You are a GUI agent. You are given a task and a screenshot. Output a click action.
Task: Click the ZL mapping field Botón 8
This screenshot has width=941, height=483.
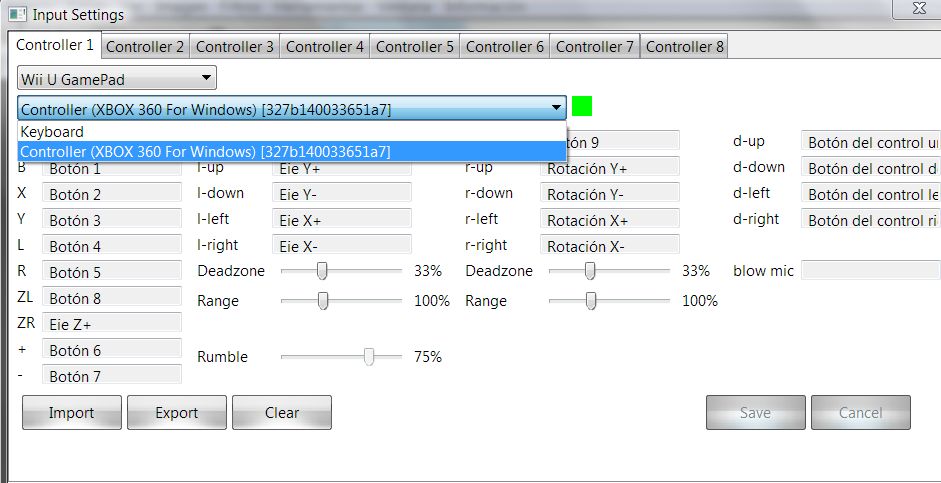[112, 298]
